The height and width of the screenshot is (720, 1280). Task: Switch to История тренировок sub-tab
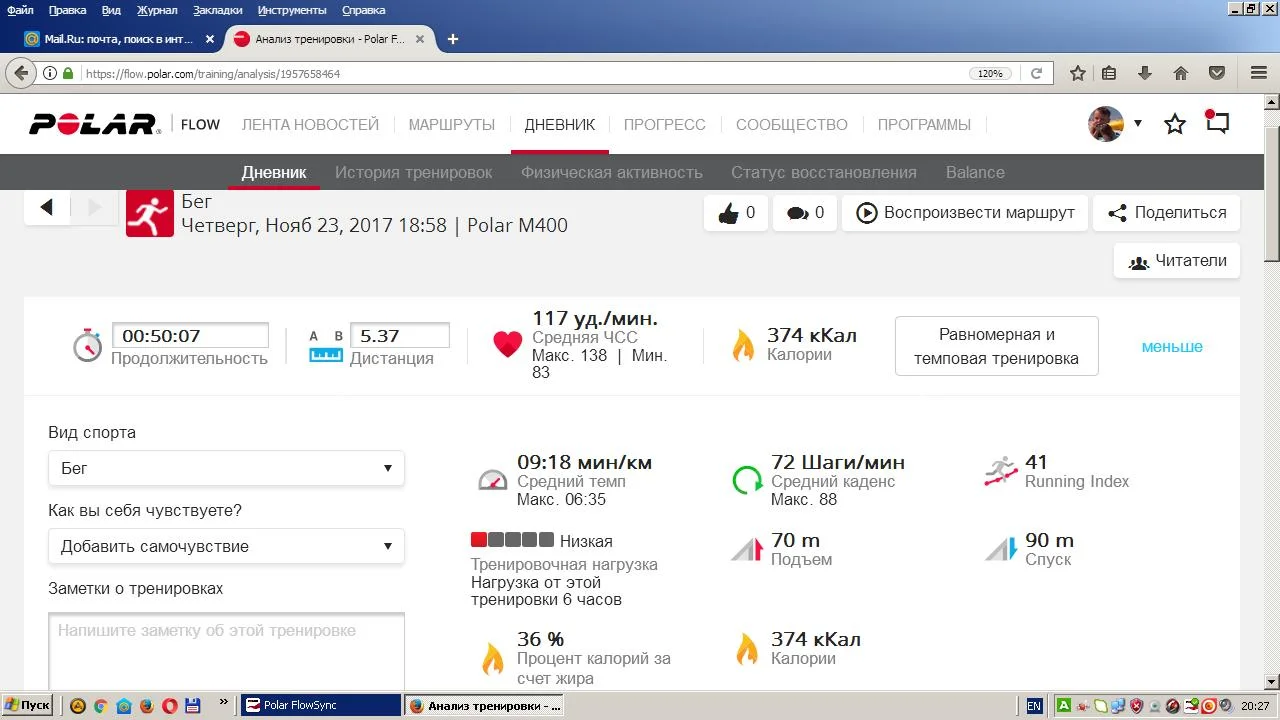(414, 172)
